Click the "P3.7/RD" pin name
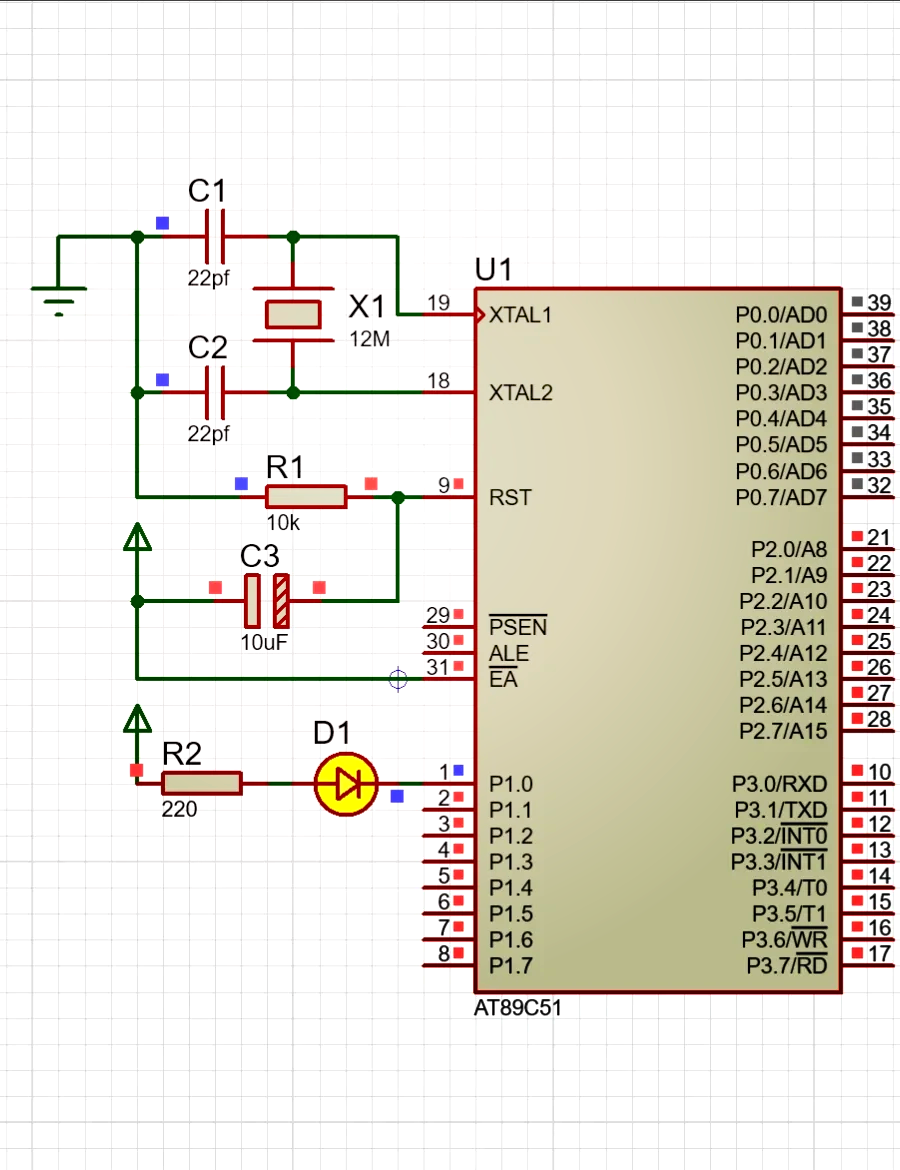 tap(787, 966)
